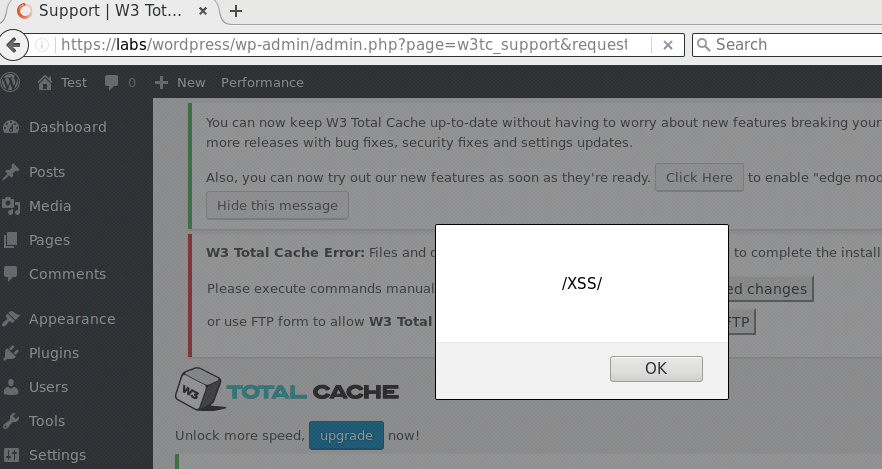The image size is (882, 469).
Task: Click the Tools wrench icon
Action: pyautogui.click(x=11, y=421)
